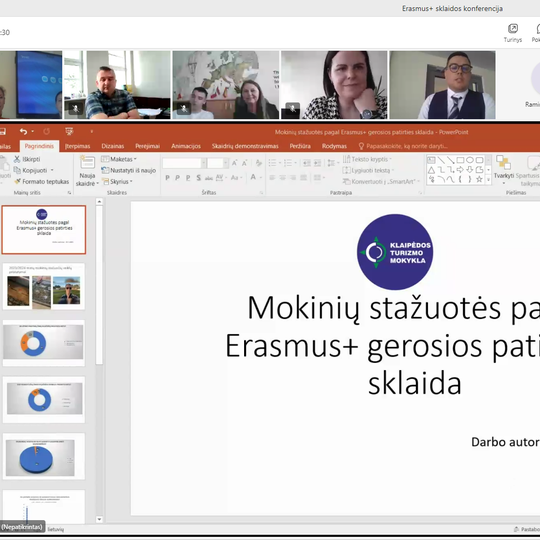Click the Undo arrow in PowerPoint toolbar
The width and height of the screenshot is (540, 540).
point(23,131)
